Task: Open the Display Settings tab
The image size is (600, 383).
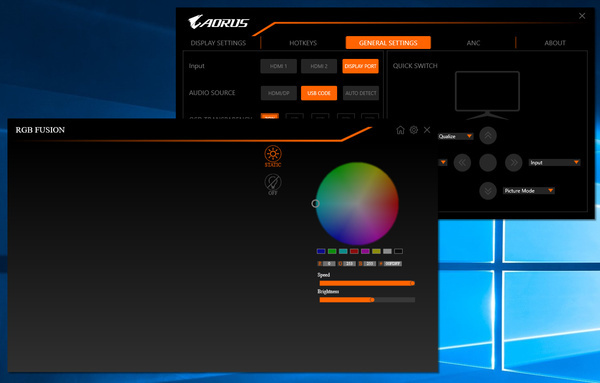Action: click(218, 43)
